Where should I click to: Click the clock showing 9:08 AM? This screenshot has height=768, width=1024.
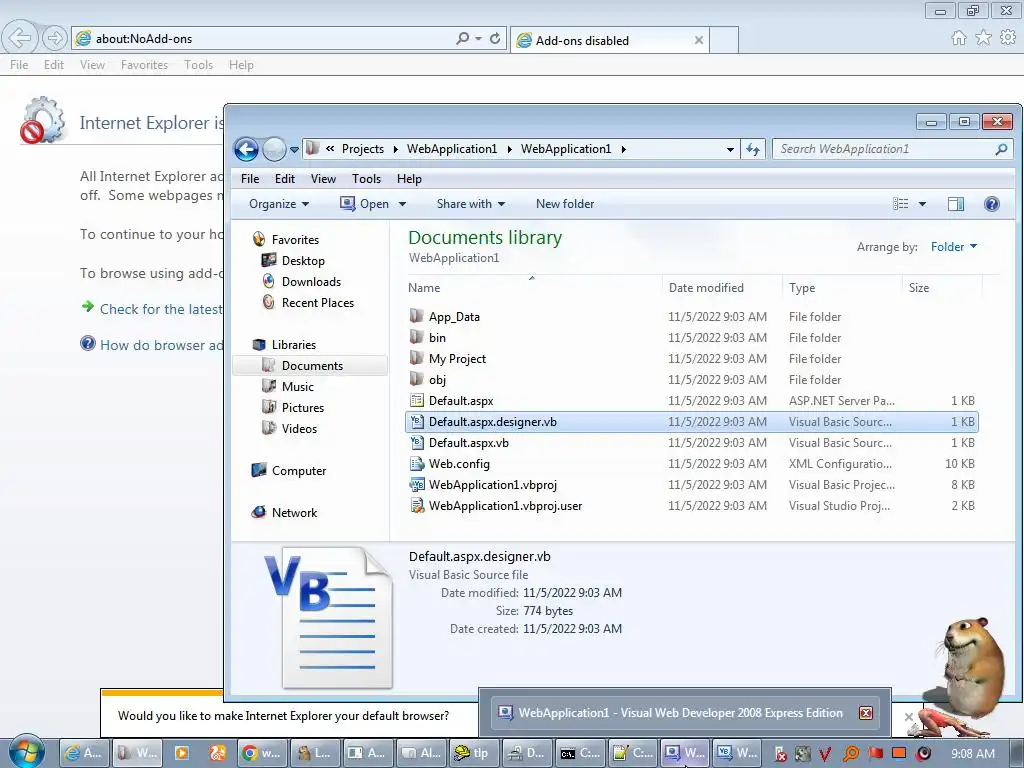coord(973,754)
